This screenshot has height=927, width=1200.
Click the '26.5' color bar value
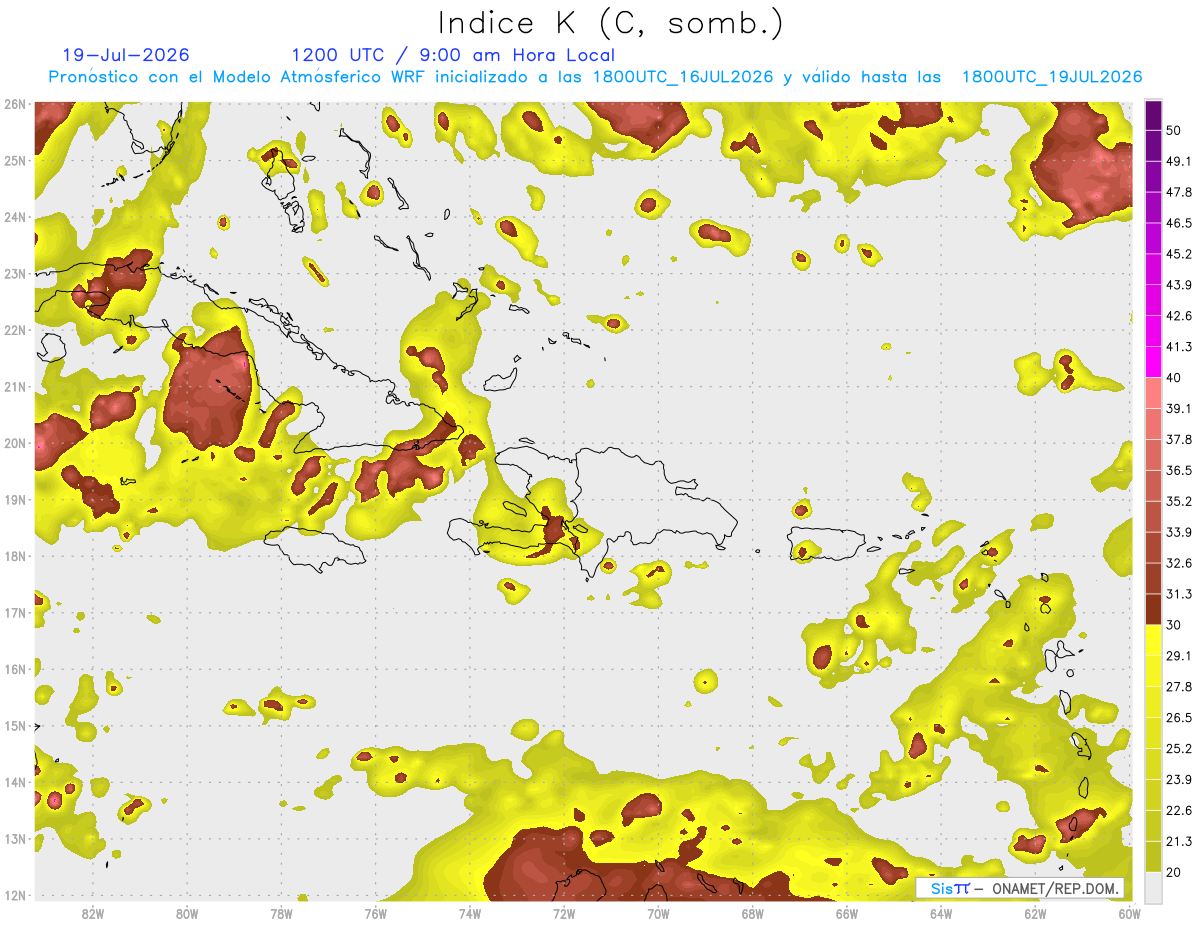pos(1179,718)
